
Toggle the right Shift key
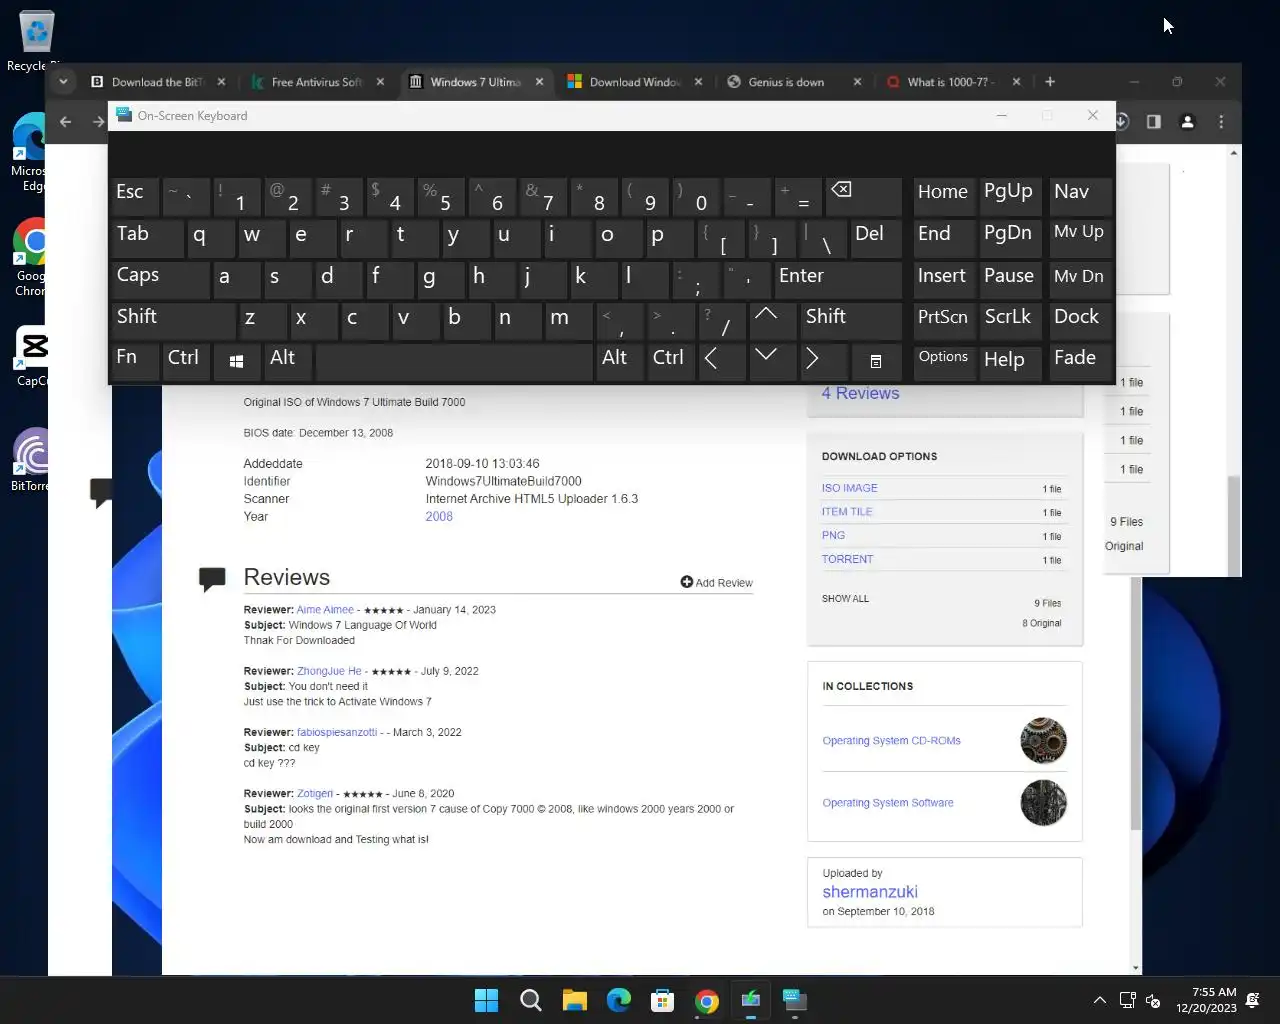(x=851, y=319)
